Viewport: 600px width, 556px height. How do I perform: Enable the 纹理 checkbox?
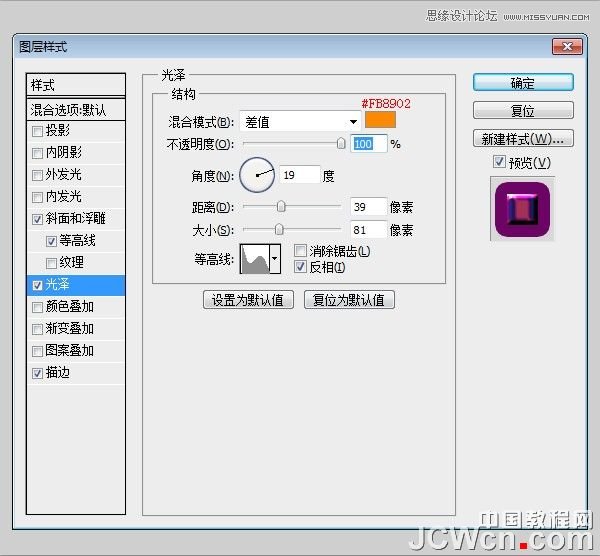pos(51,263)
